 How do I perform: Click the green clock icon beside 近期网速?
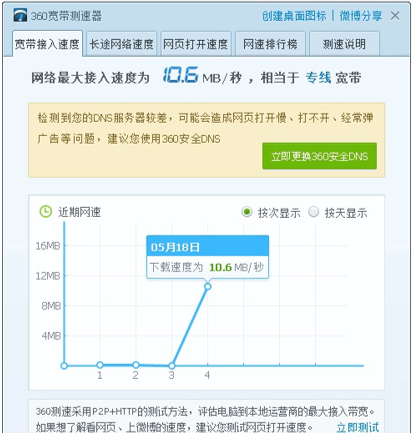[46, 212]
